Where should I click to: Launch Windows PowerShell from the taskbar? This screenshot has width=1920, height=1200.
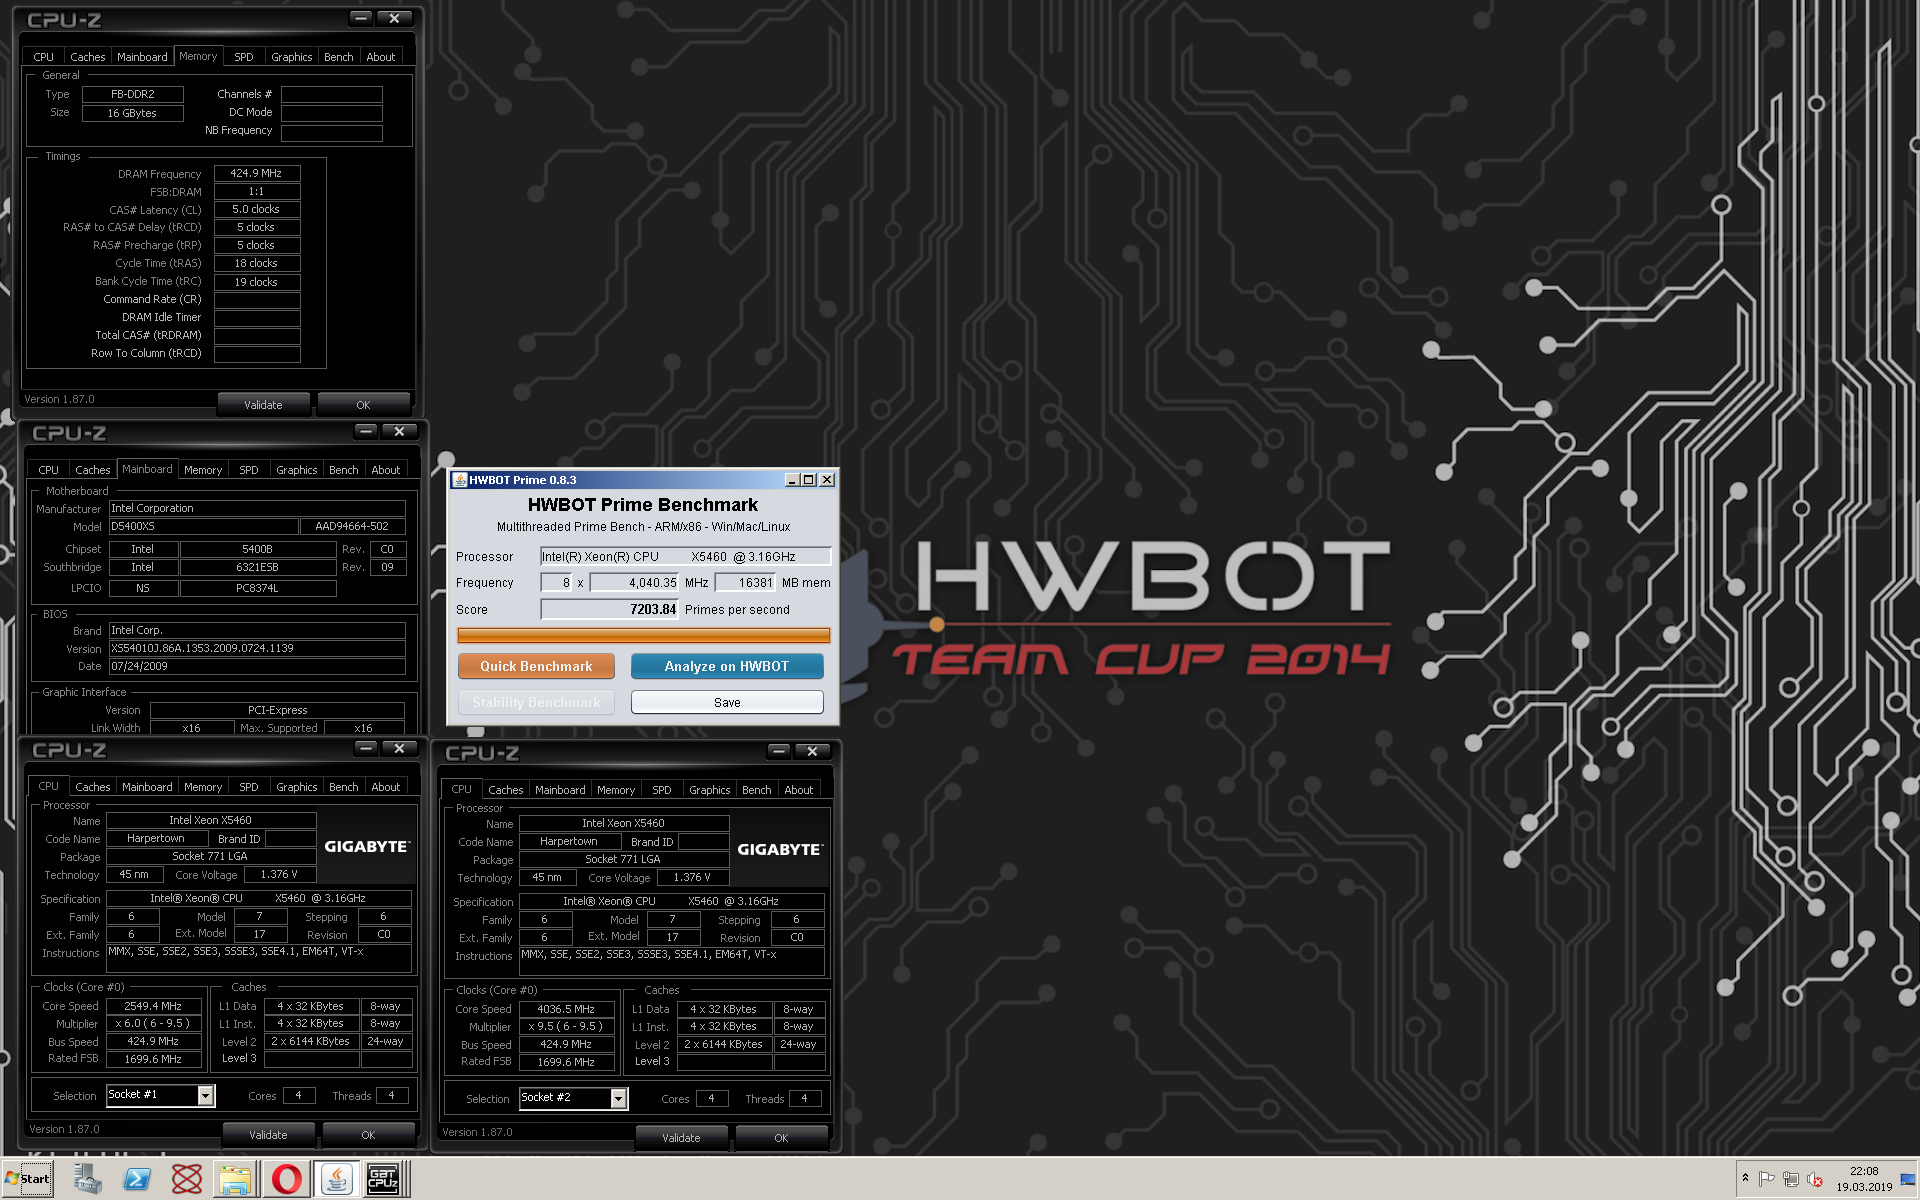136,1179
